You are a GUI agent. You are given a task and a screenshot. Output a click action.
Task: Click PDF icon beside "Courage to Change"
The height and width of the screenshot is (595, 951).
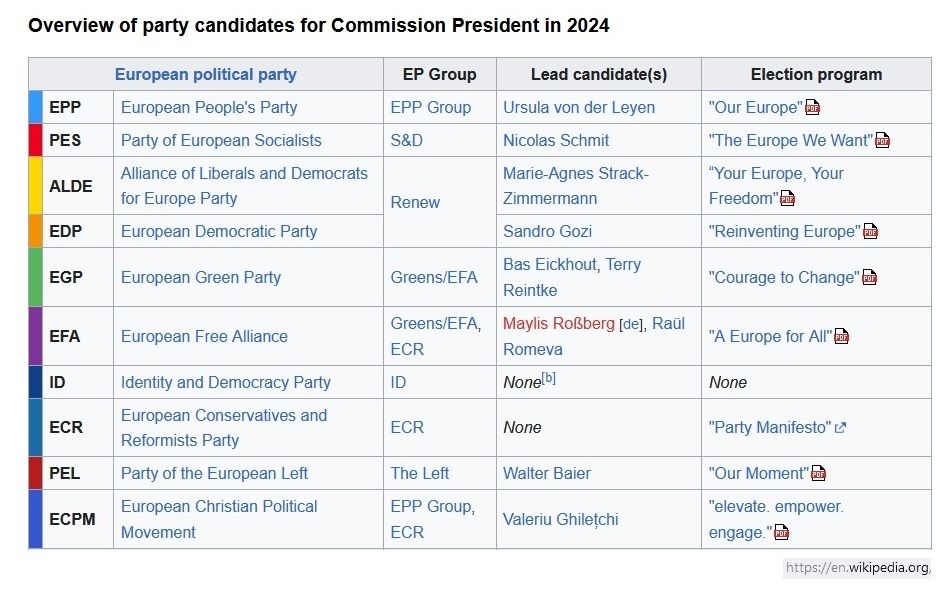coord(869,278)
